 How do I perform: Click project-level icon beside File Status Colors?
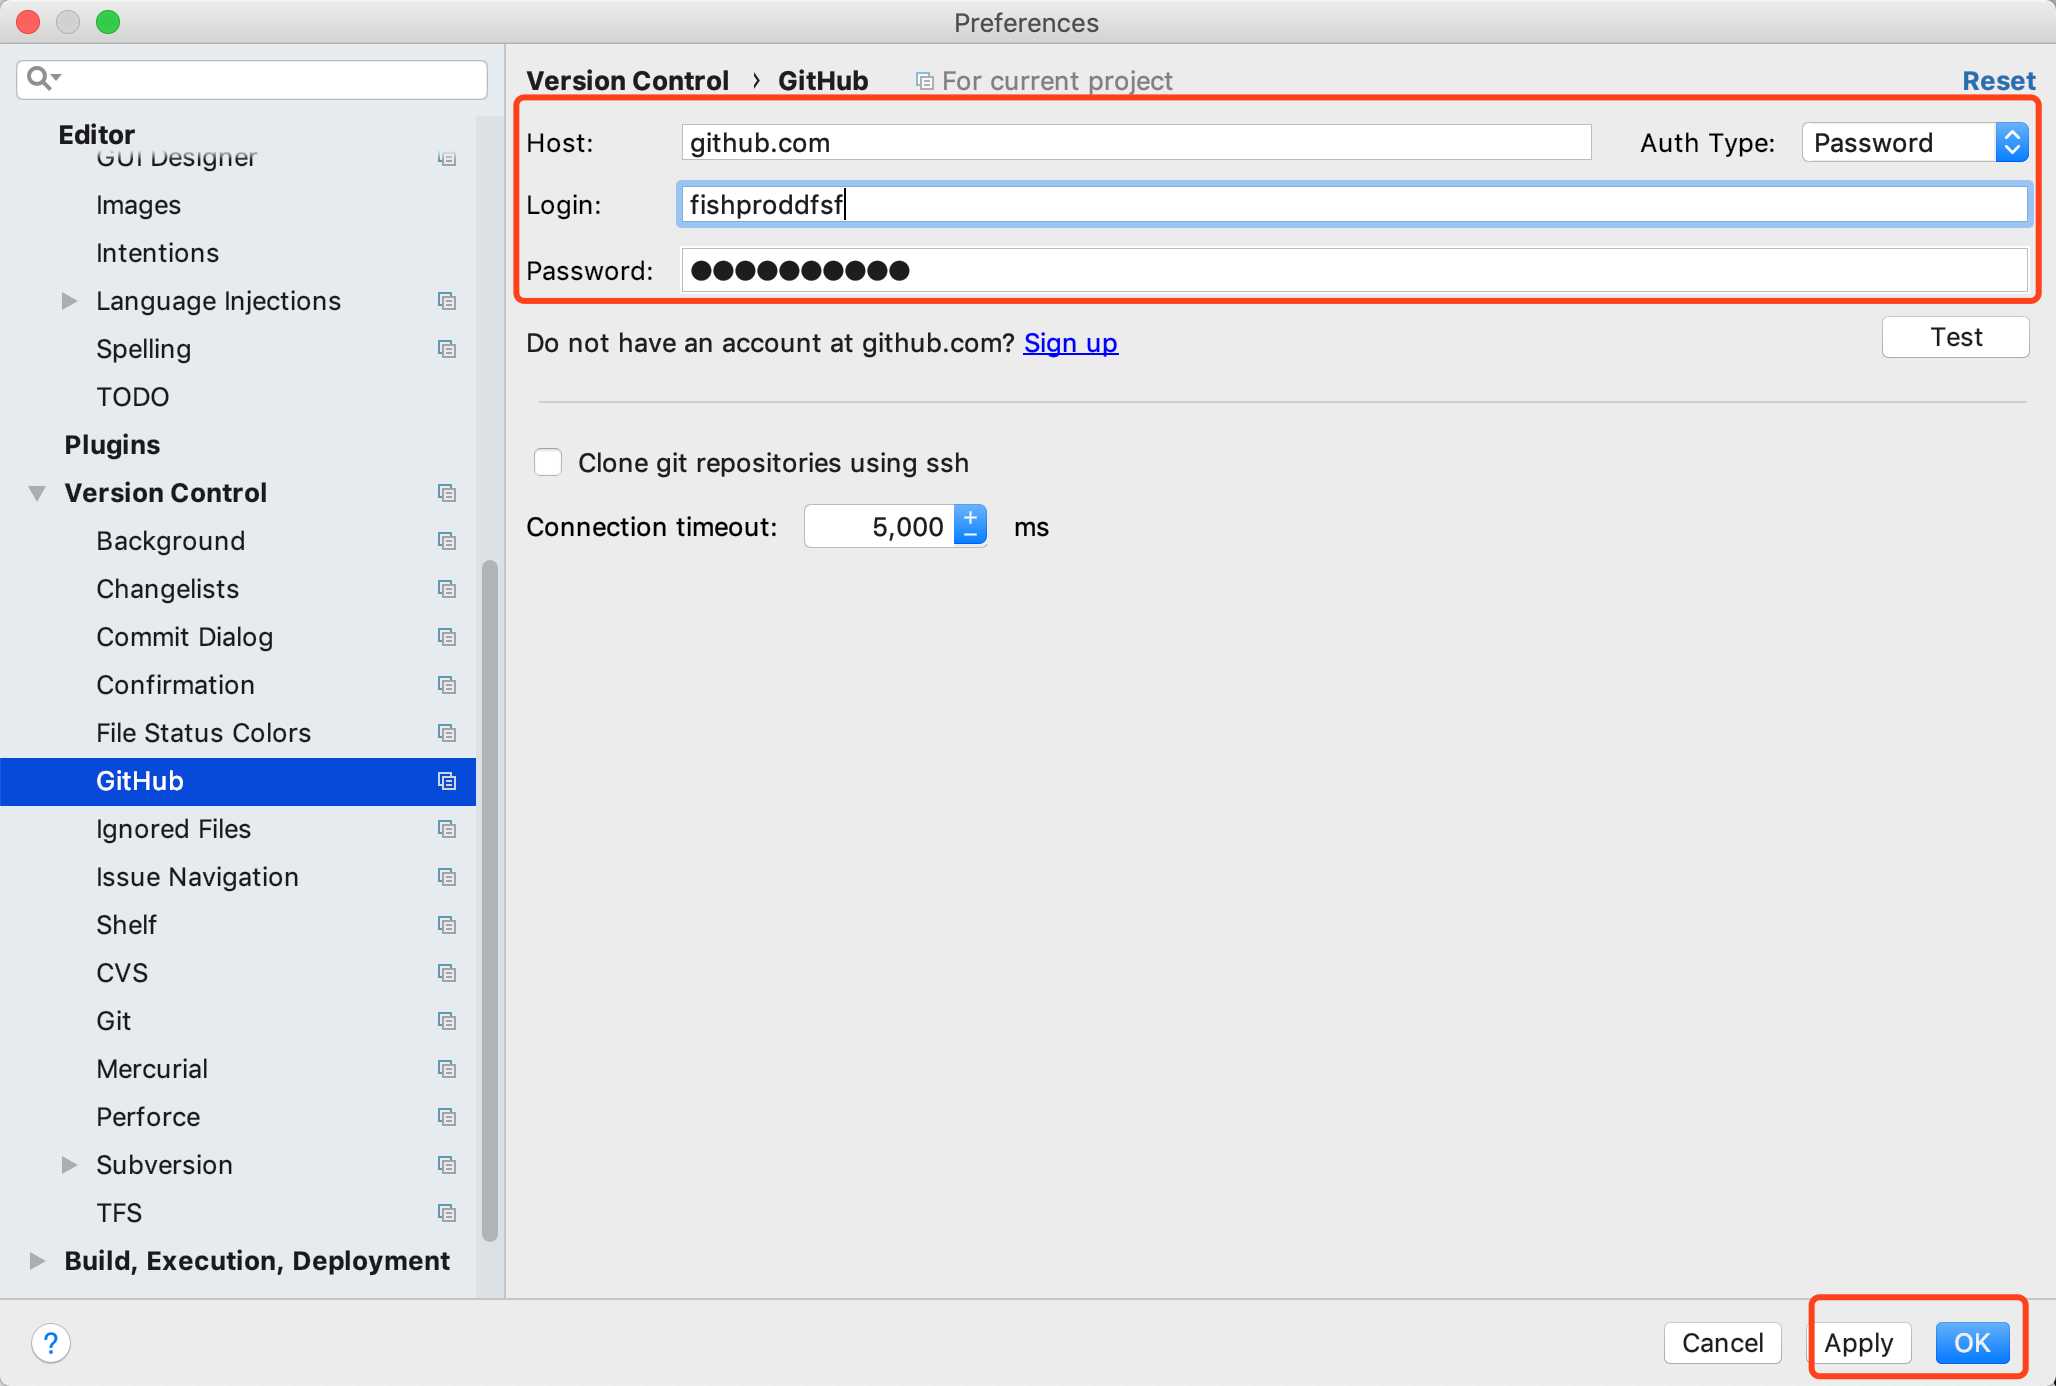point(447,733)
